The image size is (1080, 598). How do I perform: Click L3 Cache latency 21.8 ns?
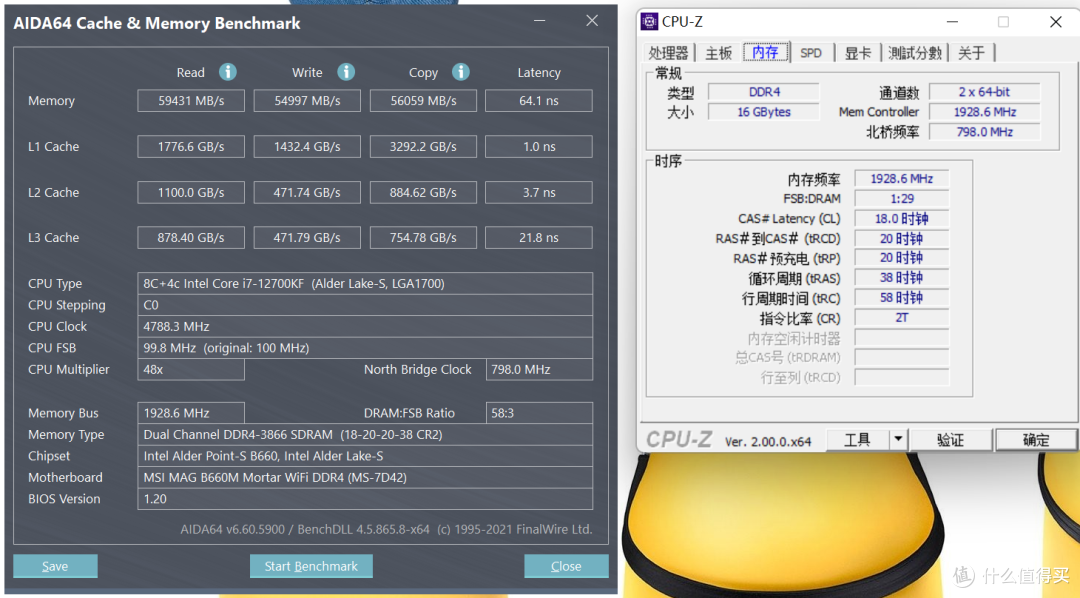click(x=539, y=238)
